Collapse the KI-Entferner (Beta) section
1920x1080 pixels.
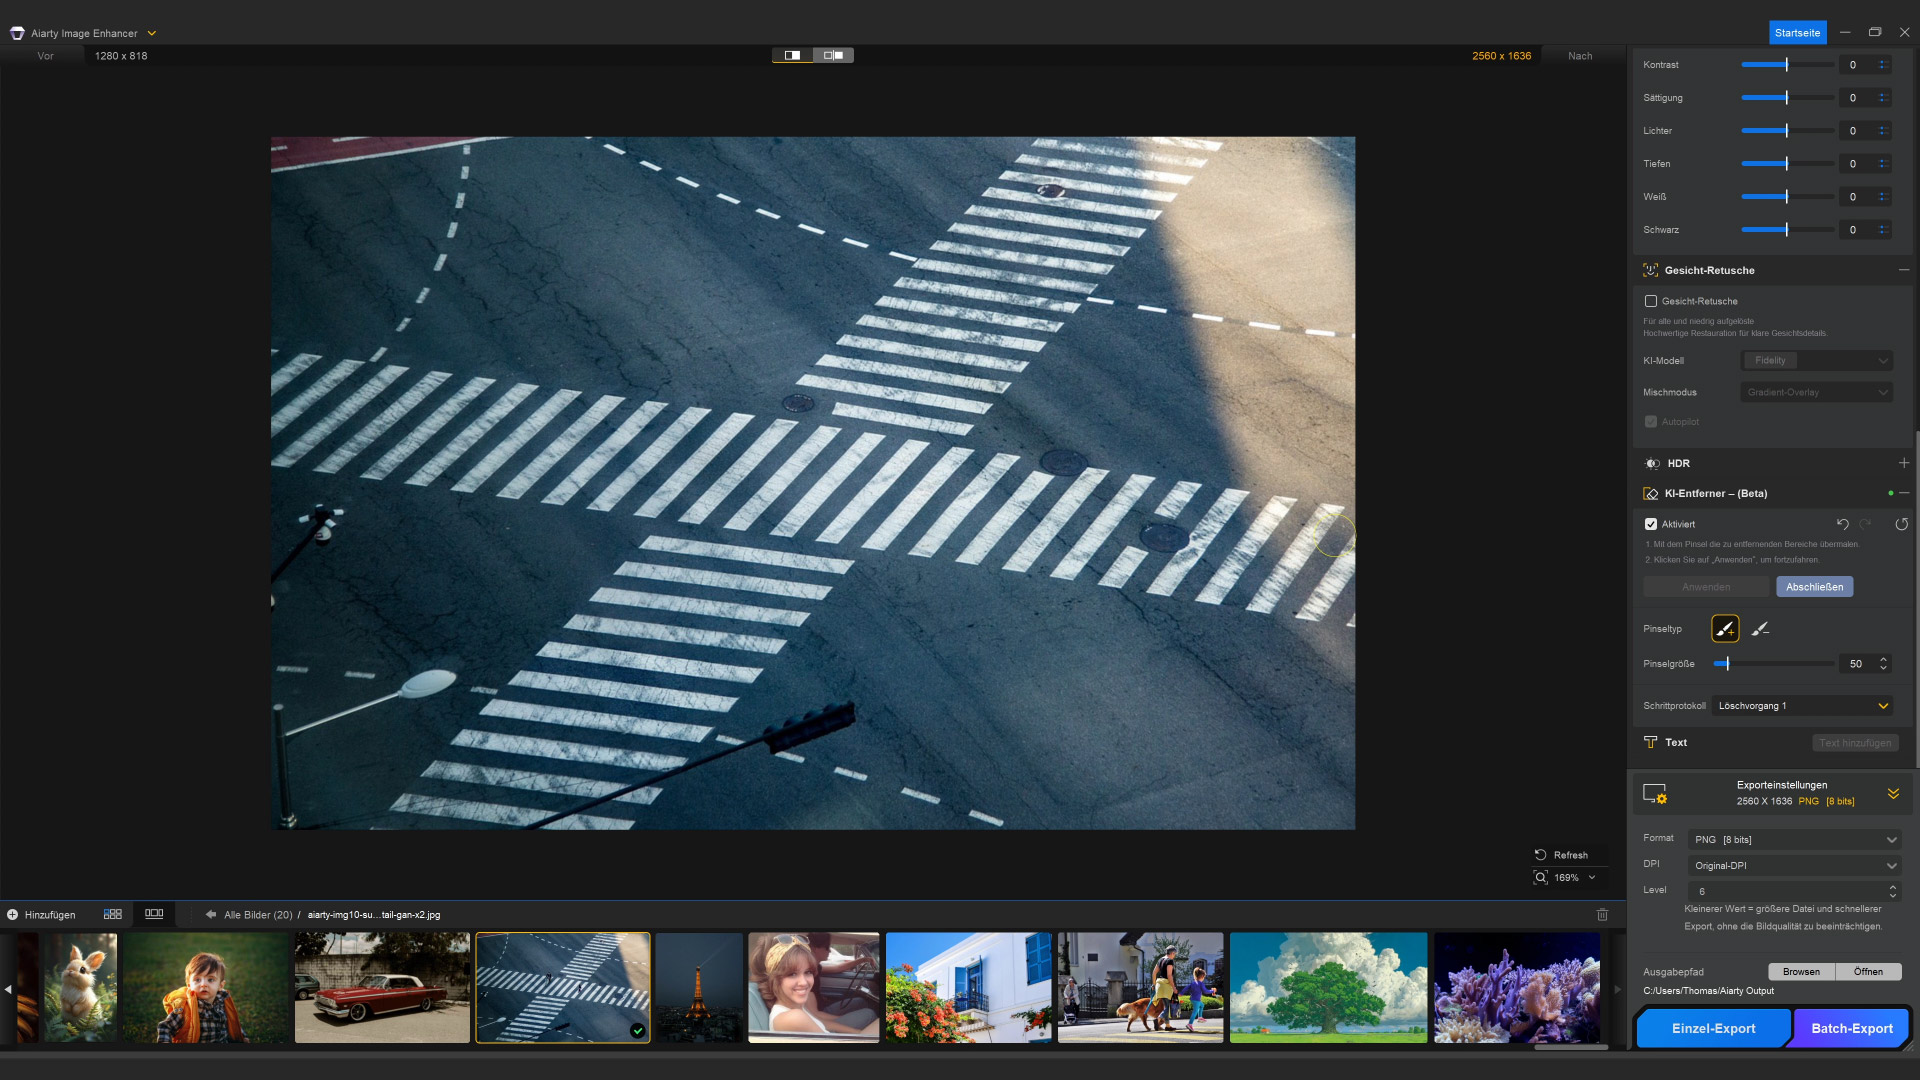pyautogui.click(x=1904, y=494)
